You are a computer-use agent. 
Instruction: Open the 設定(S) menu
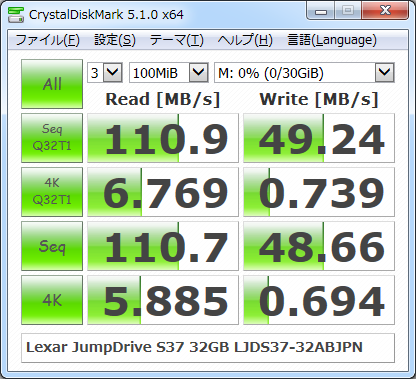tap(115, 40)
